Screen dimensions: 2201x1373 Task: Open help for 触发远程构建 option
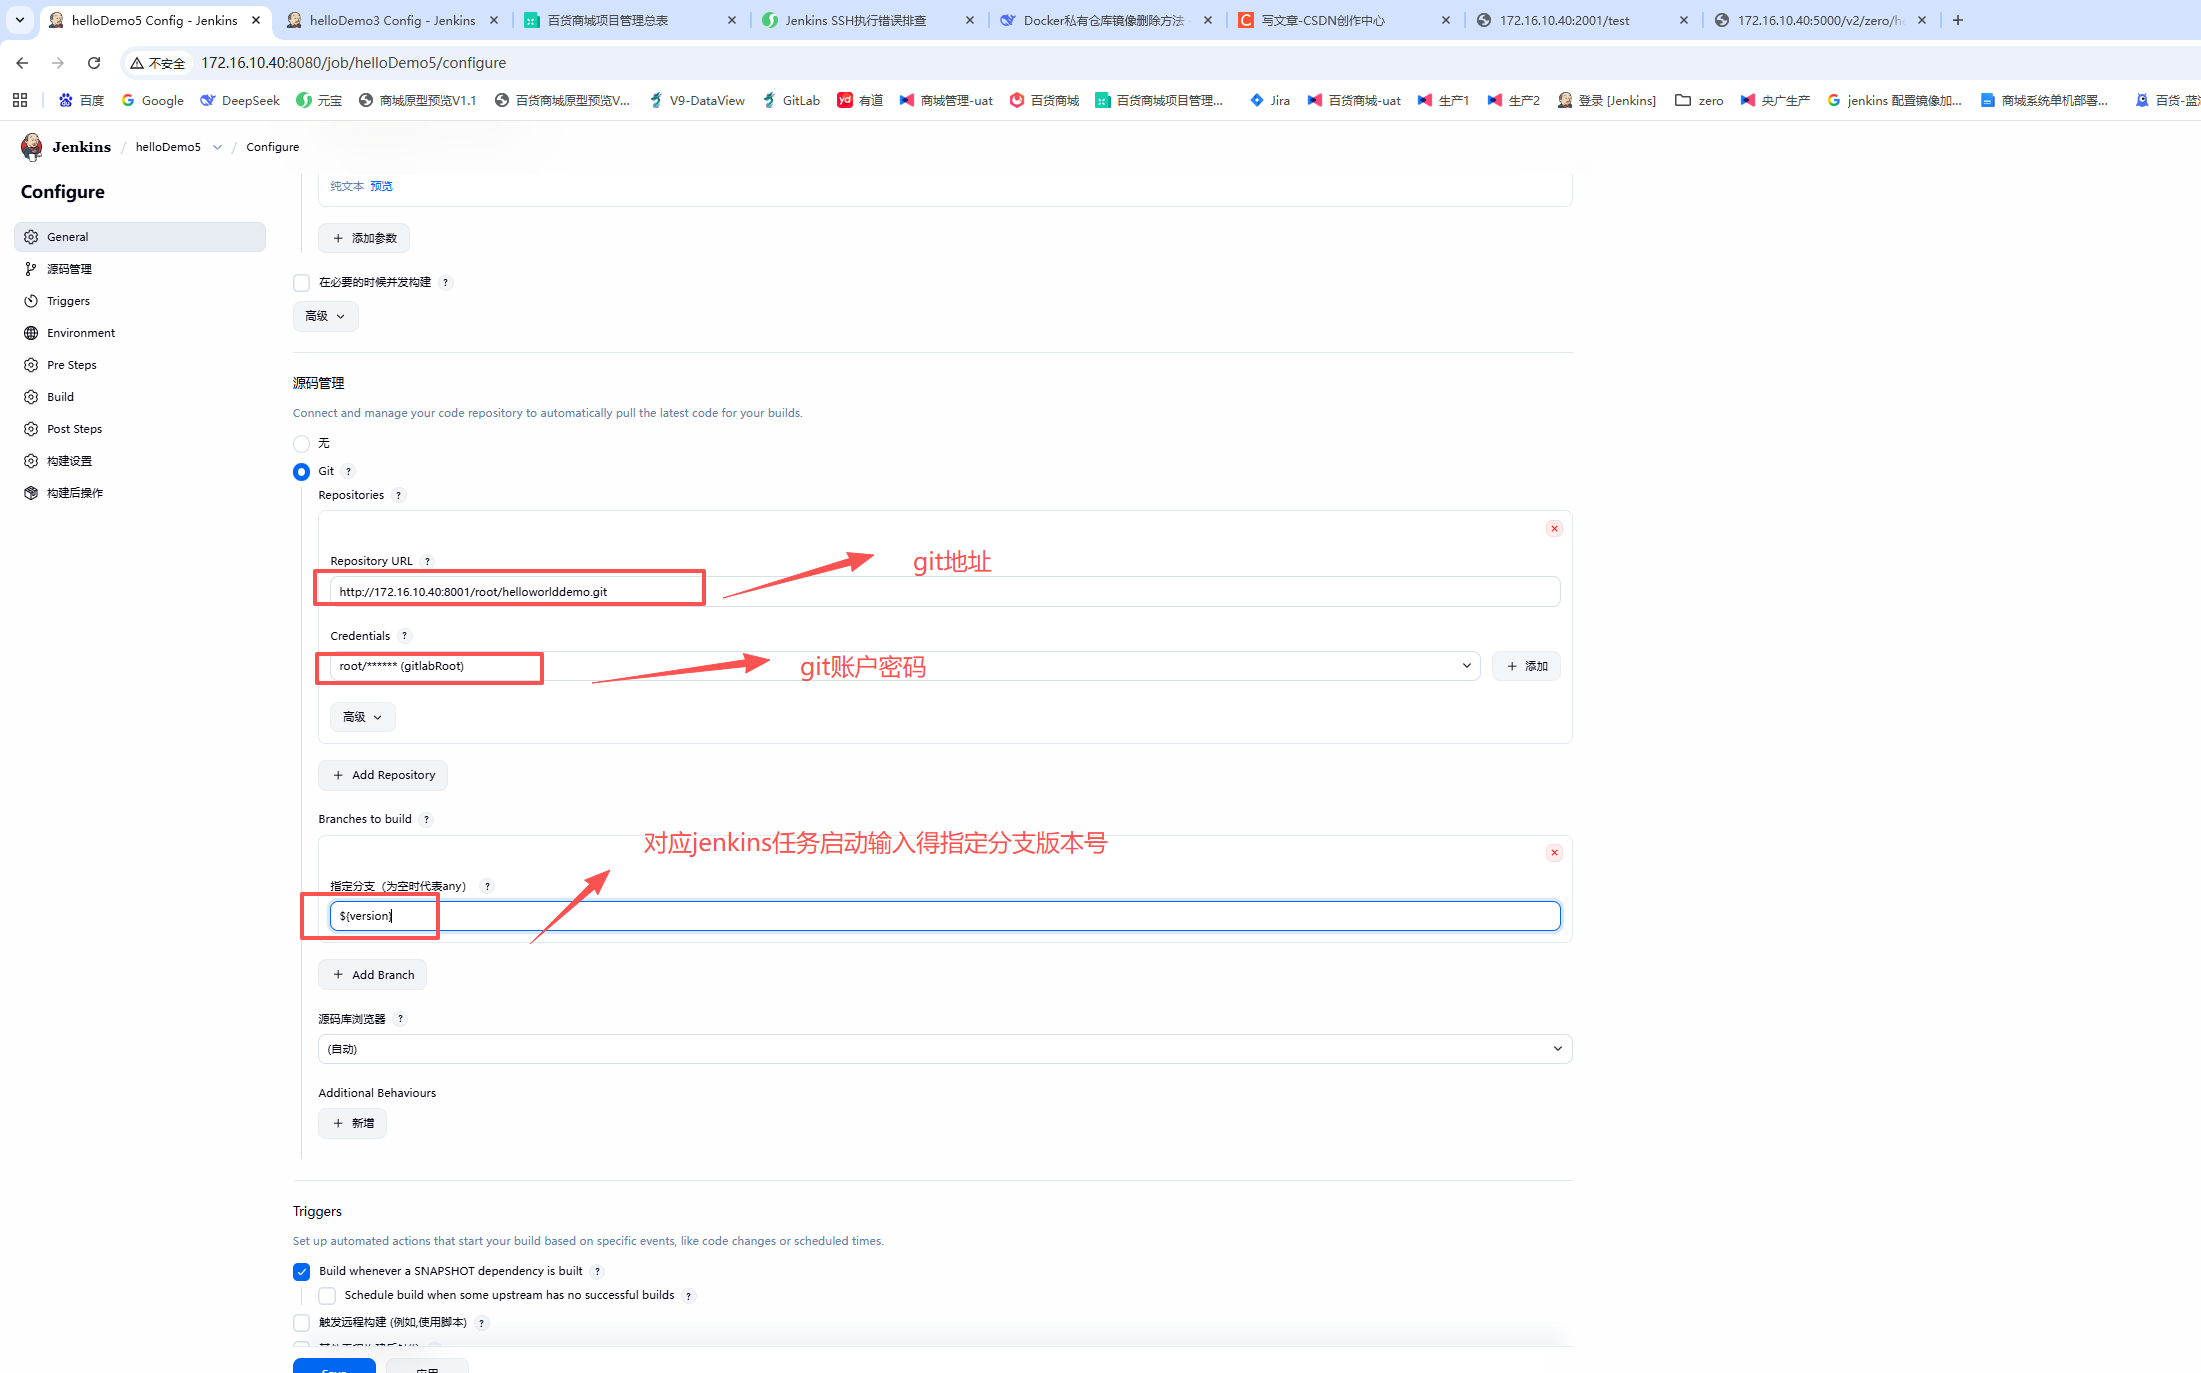481,1323
